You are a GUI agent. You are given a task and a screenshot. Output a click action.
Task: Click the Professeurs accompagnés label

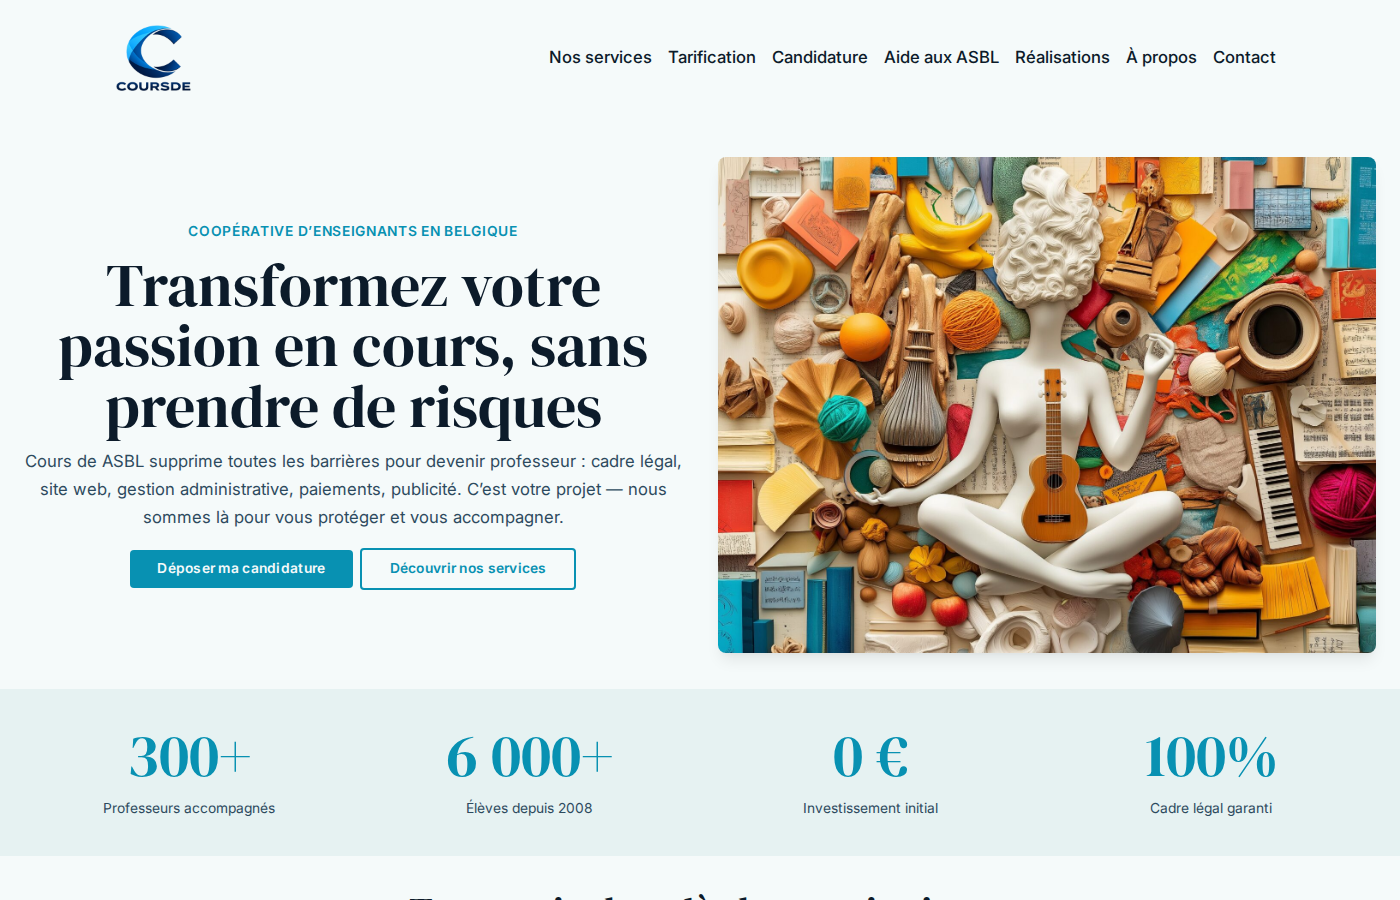(x=189, y=808)
